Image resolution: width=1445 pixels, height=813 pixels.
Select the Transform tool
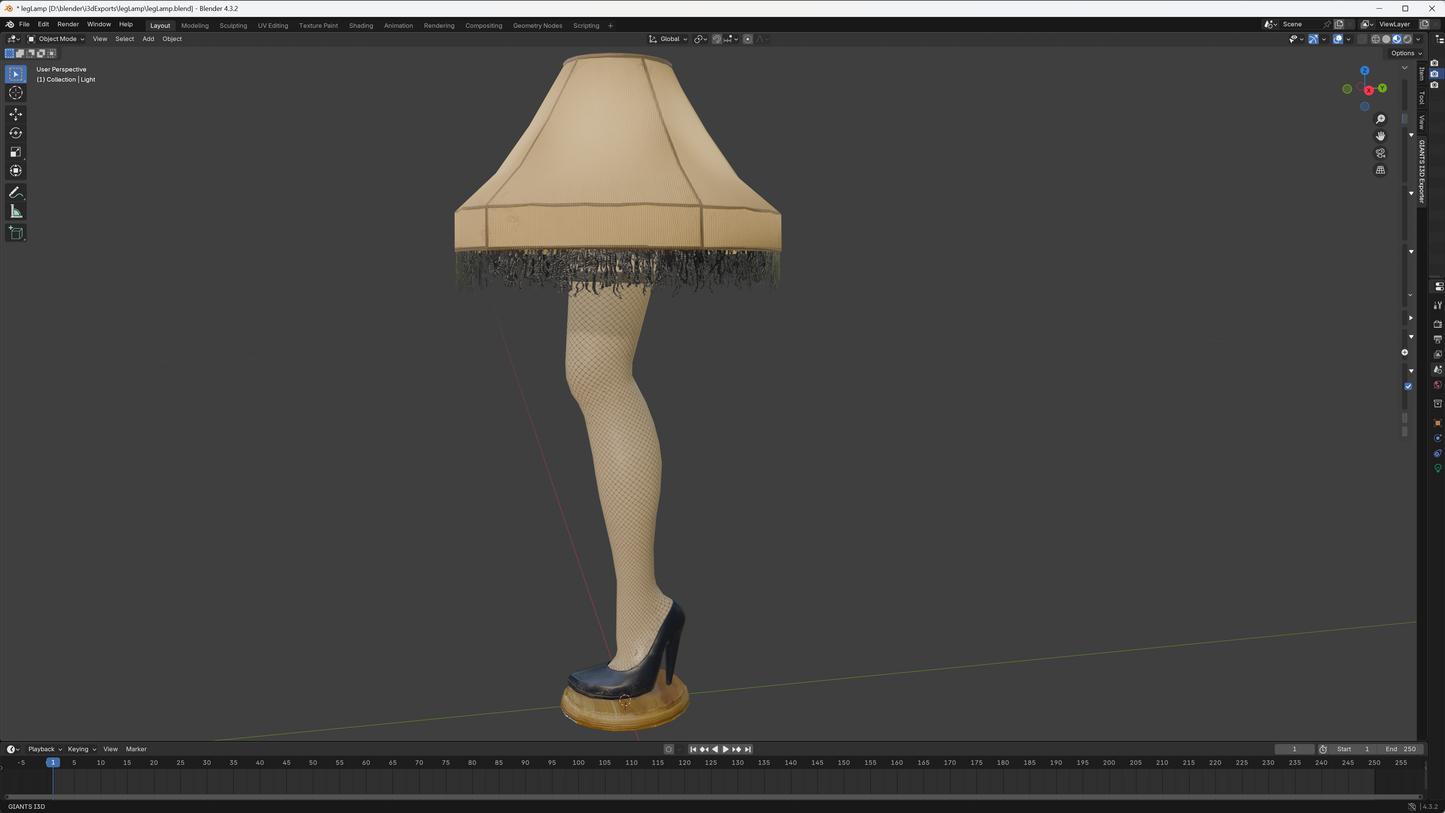(15, 171)
